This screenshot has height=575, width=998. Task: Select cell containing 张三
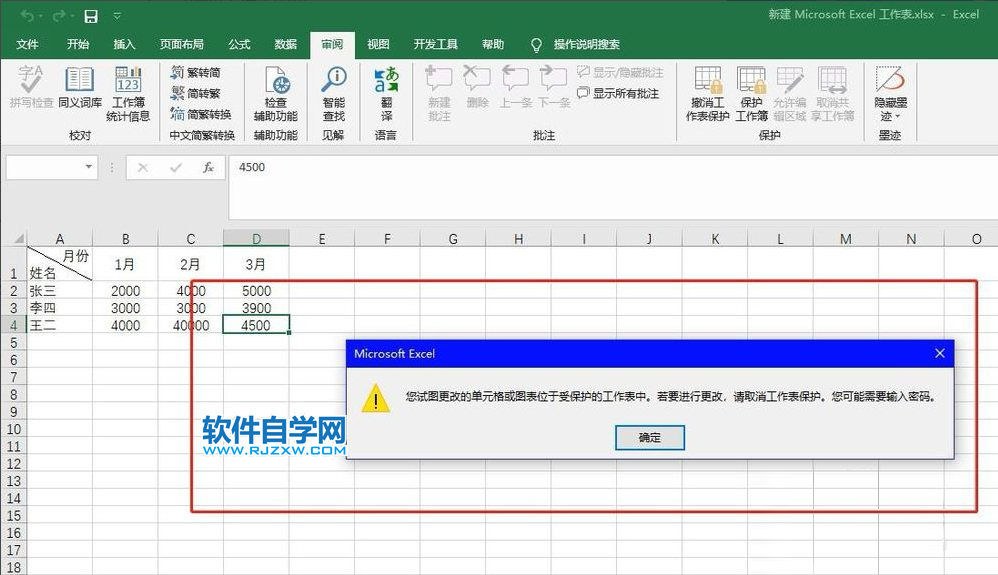coord(60,291)
